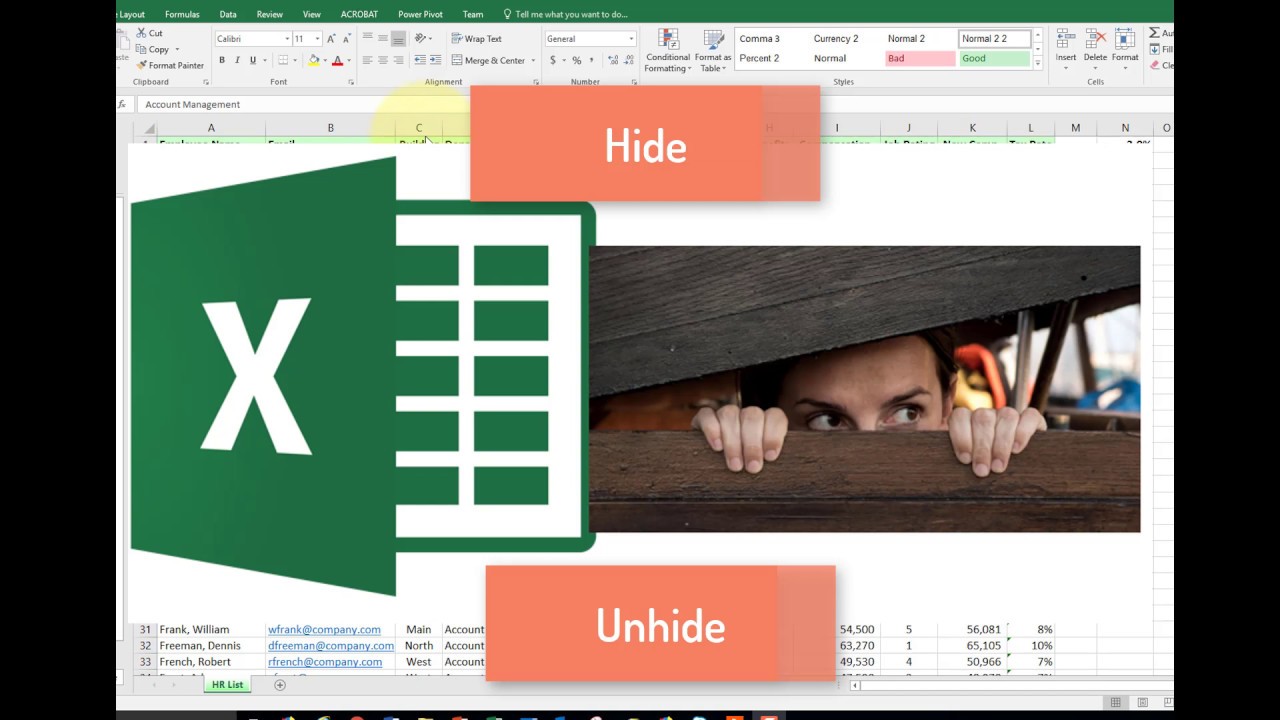The image size is (1280, 720).
Task: Apply the red font color A
Action: [337, 60]
